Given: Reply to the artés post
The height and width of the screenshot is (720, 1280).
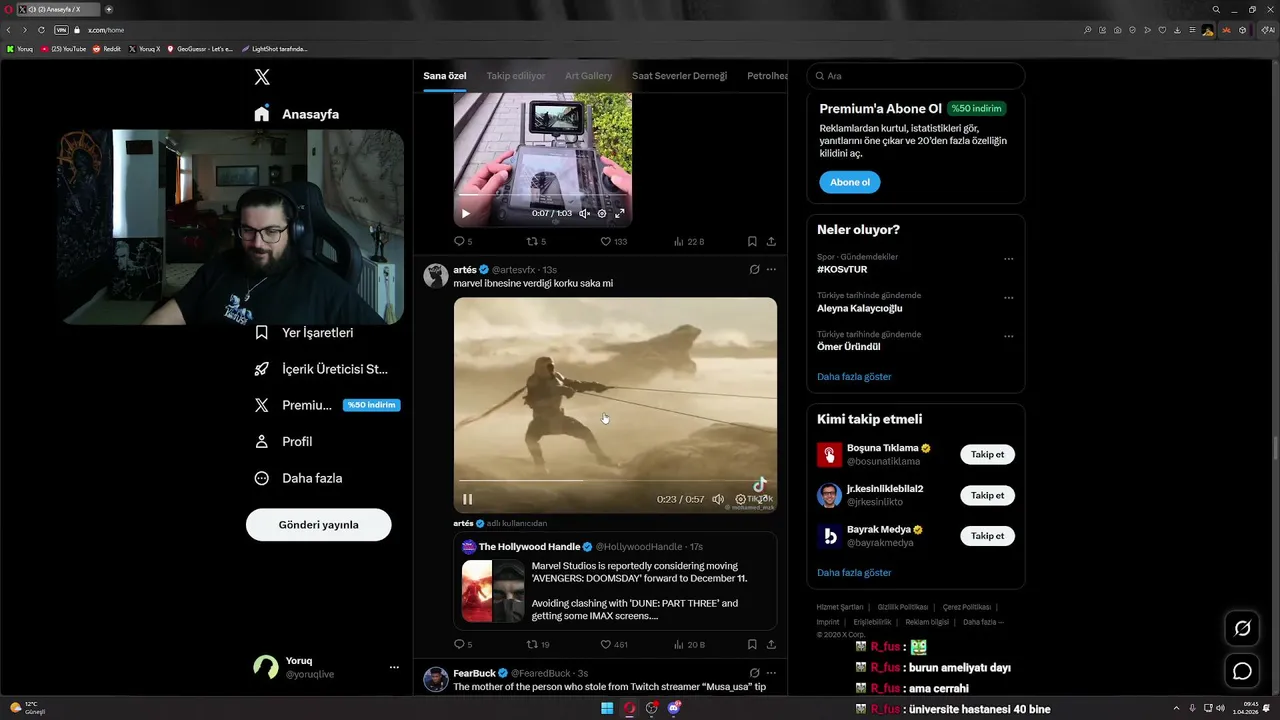Looking at the screenshot, I should click(x=462, y=644).
